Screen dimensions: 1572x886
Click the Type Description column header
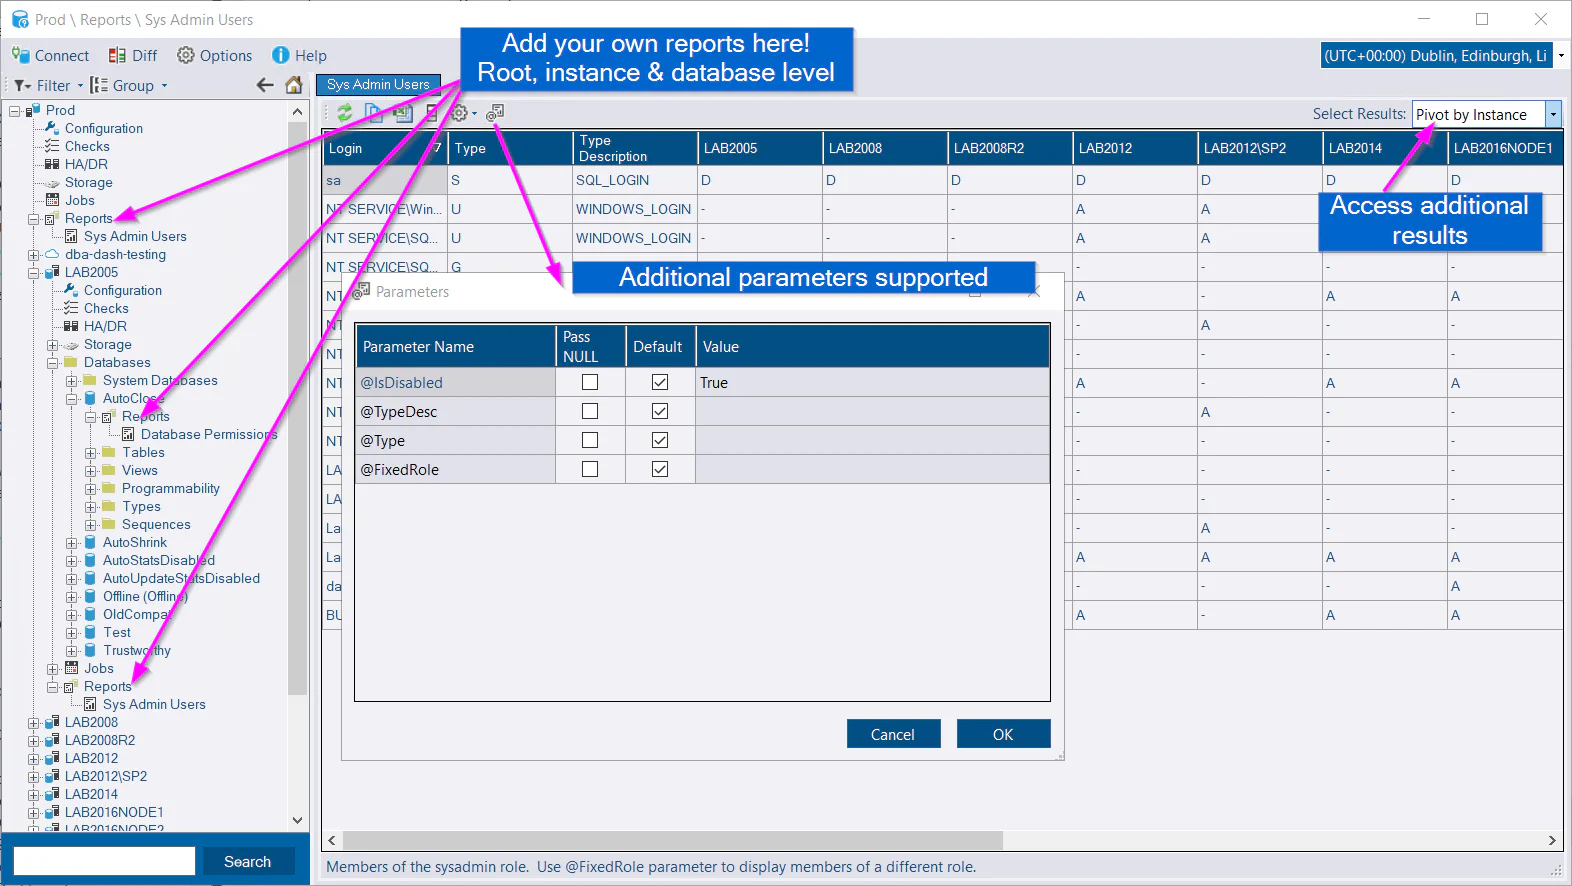pyautogui.click(x=635, y=148)
